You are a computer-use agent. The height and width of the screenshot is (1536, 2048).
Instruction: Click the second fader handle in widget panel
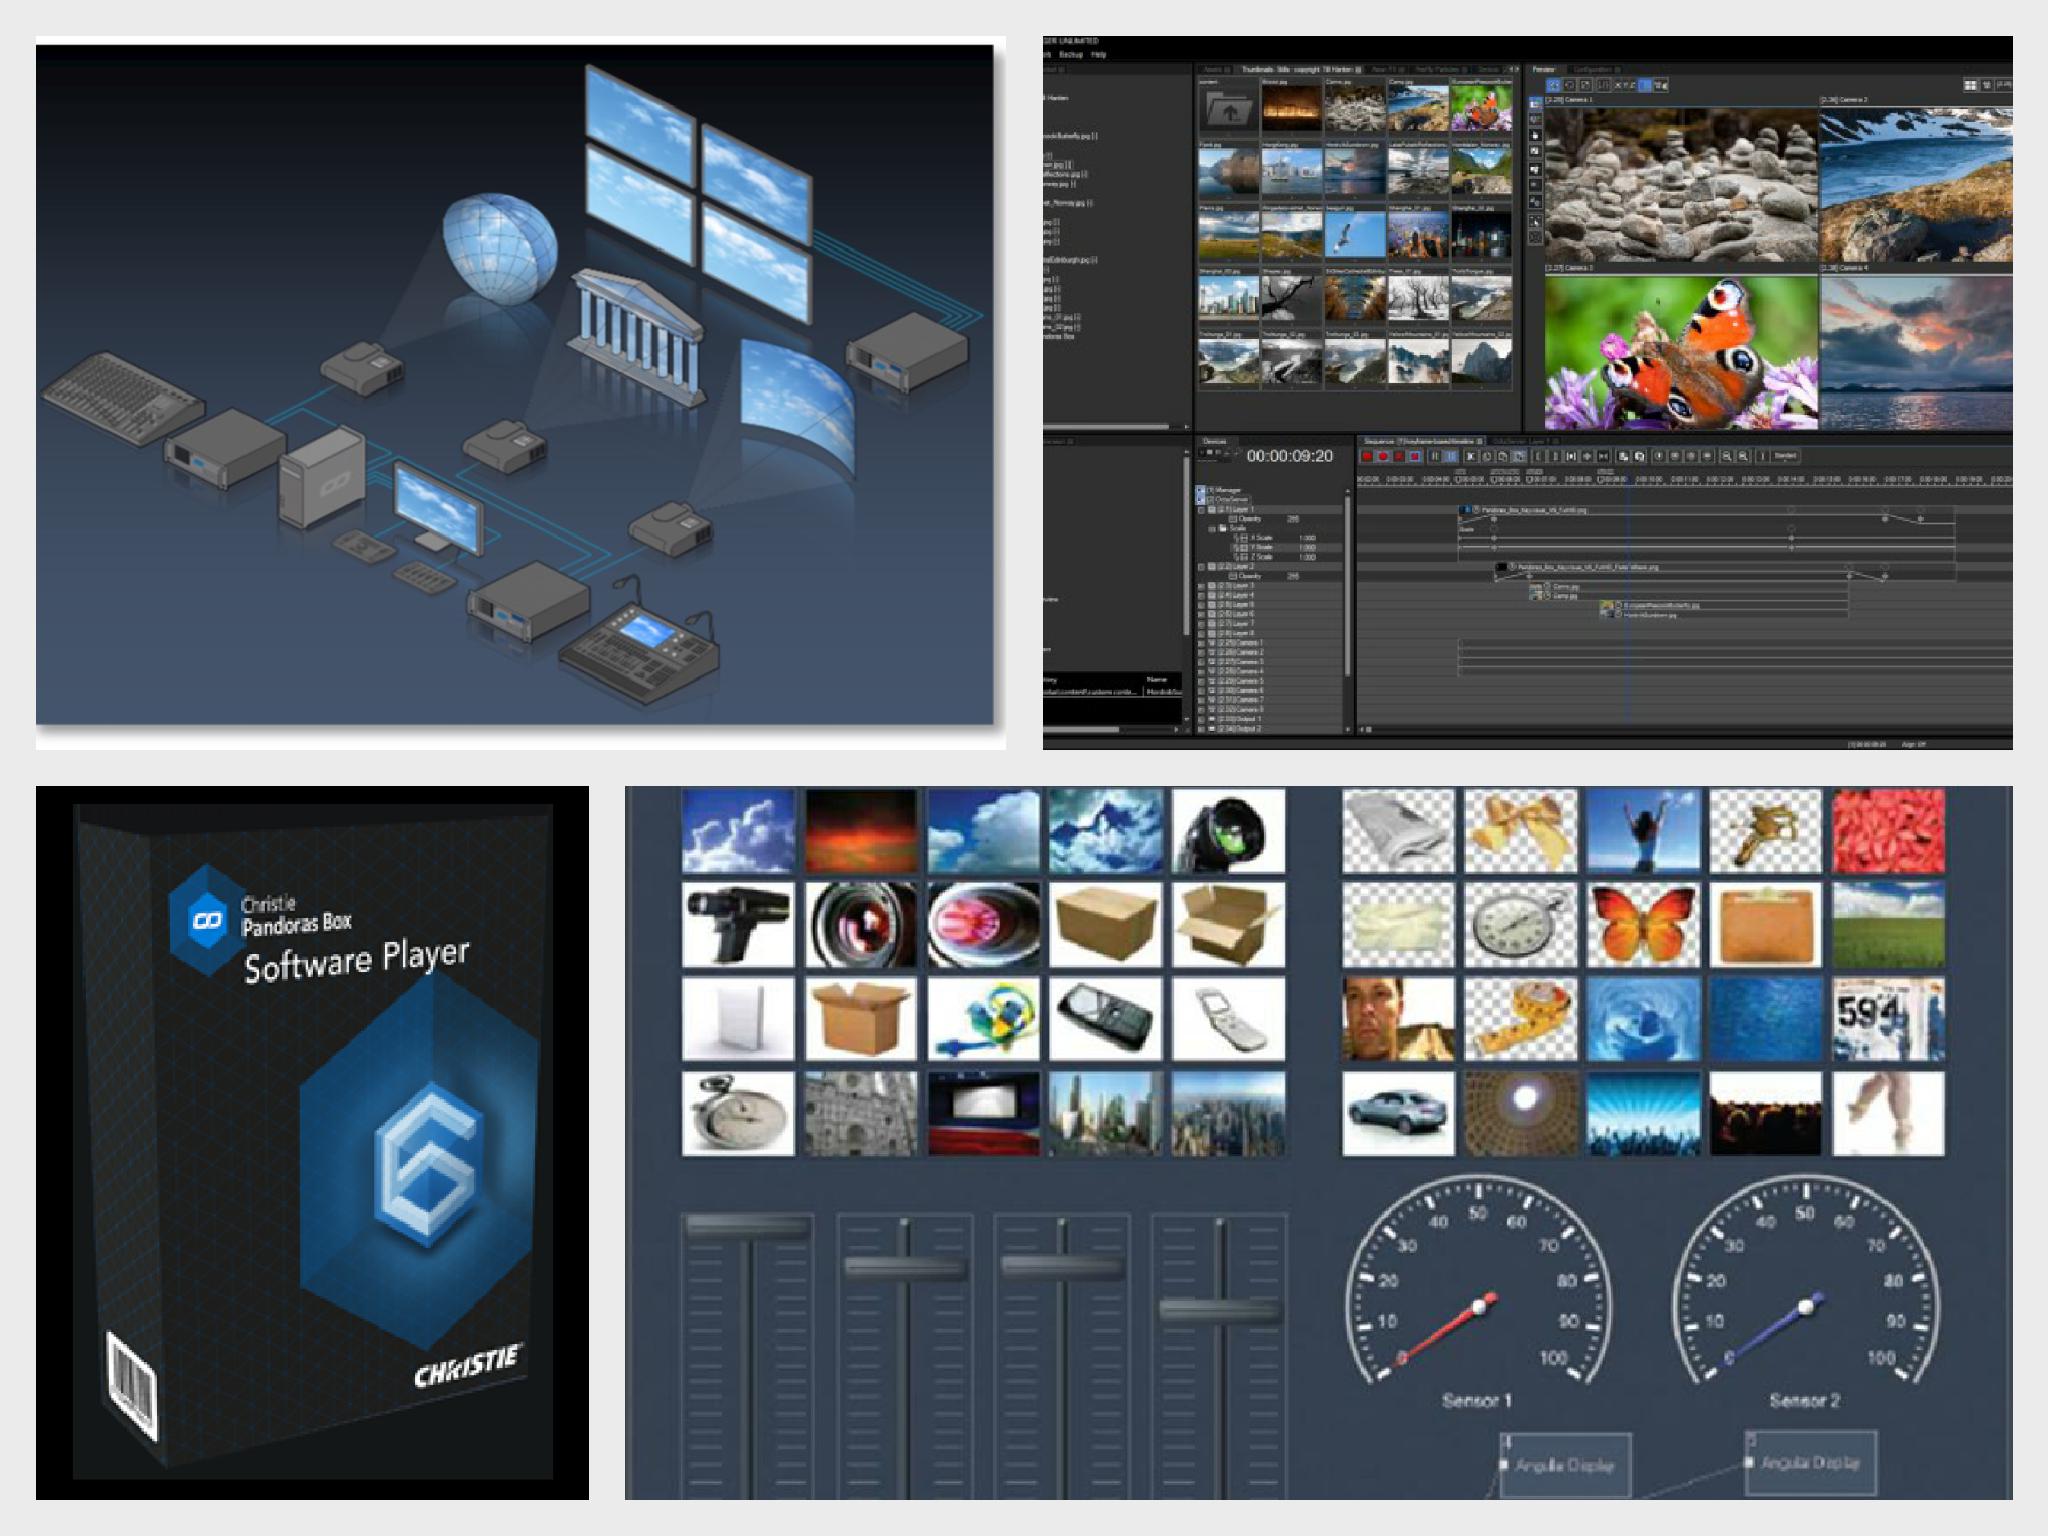[x=905, y=1268]
